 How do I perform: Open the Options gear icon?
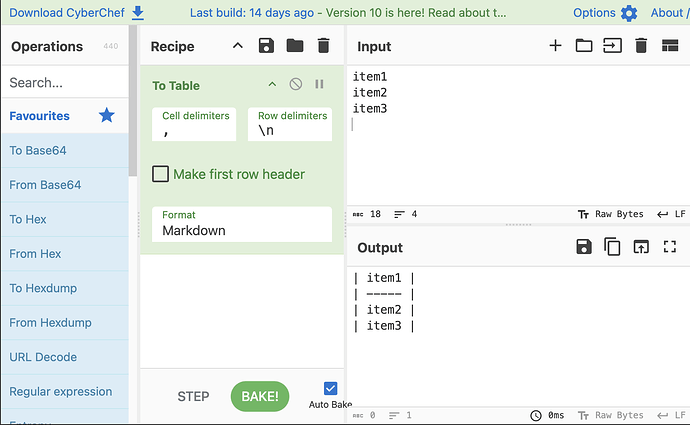point(629,13)
